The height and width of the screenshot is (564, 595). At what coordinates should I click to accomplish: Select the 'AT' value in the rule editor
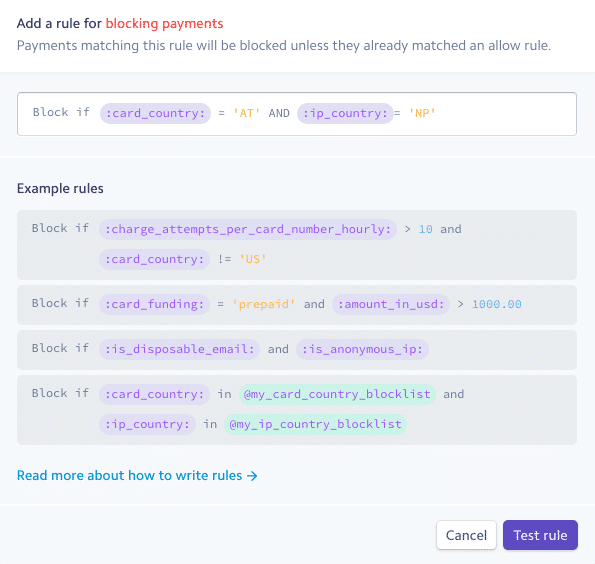[x=247, y=113]
